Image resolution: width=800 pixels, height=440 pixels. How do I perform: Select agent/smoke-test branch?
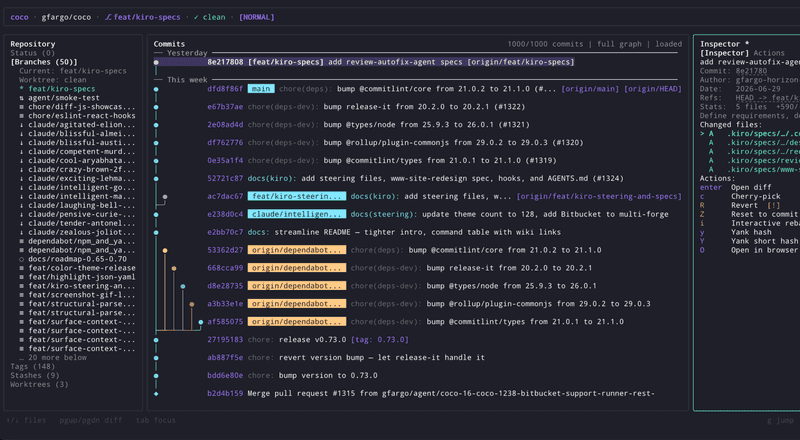coord(59,97)
